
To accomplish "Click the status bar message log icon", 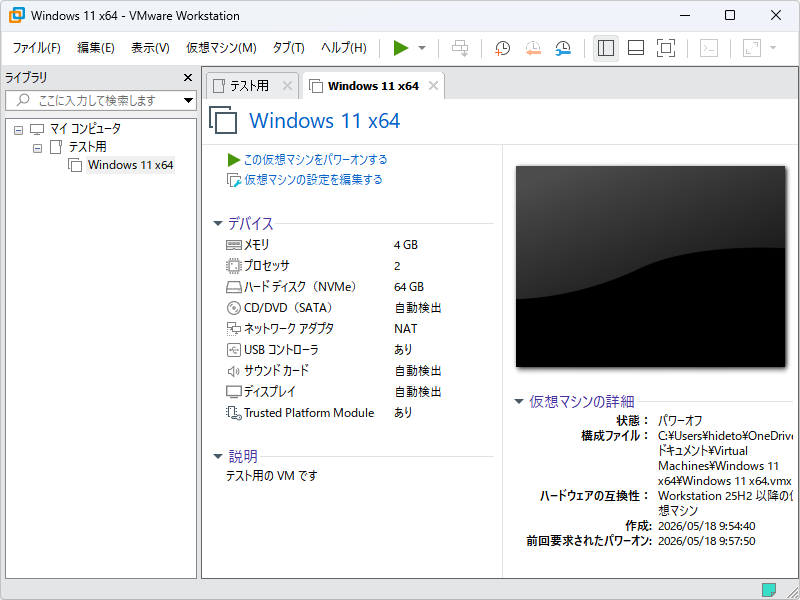I will coord(768,590).
